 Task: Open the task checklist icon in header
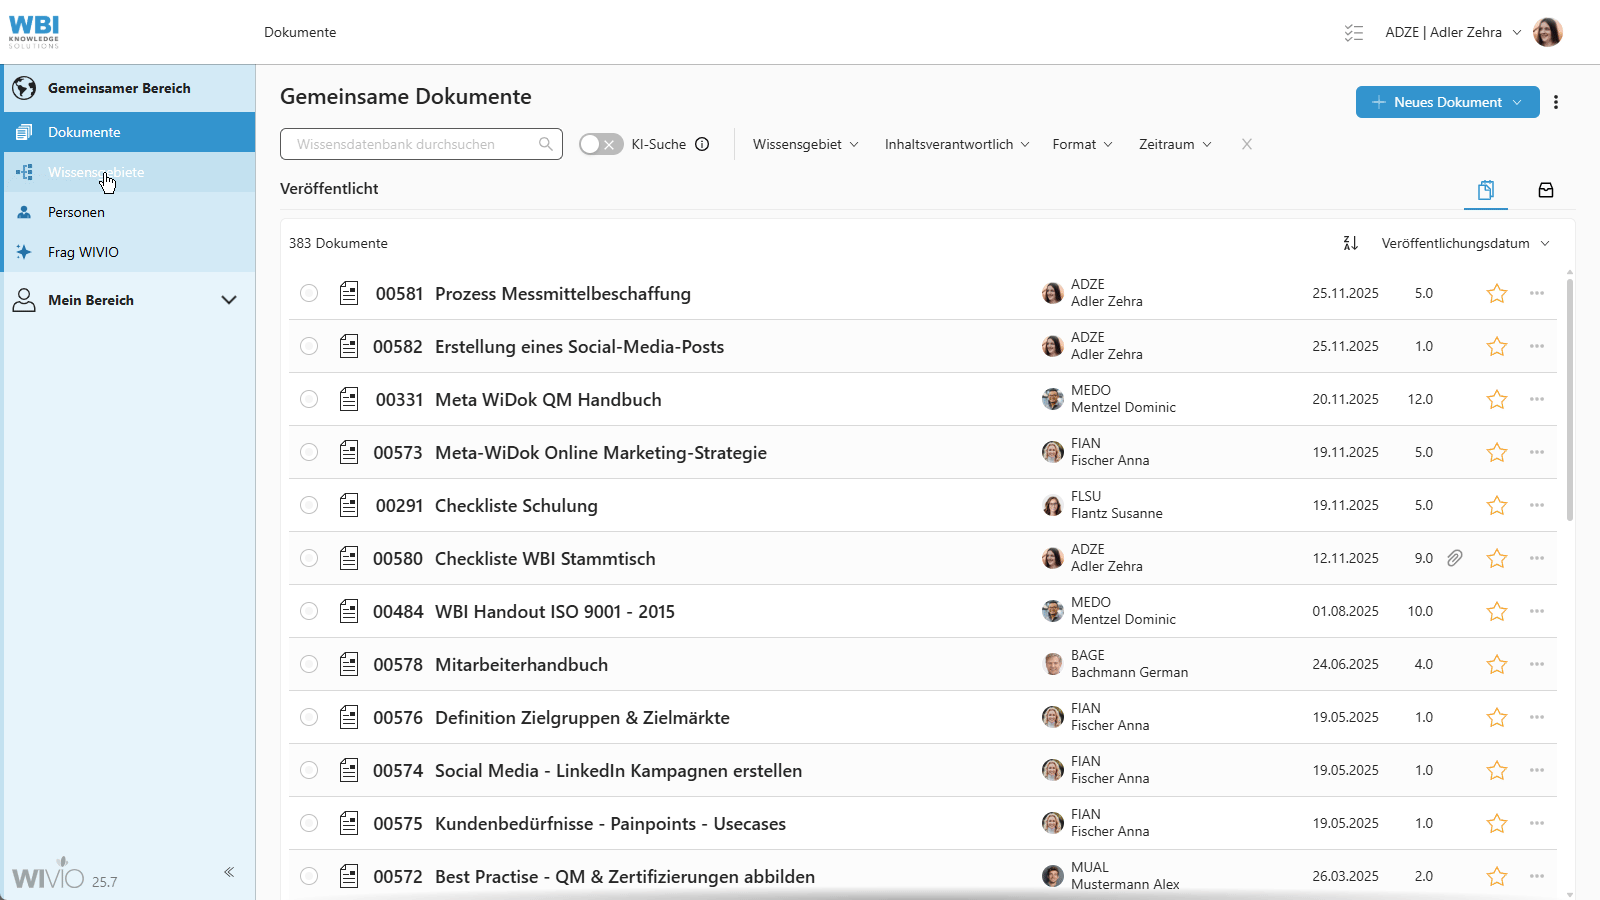click(x=1354, y=33)
